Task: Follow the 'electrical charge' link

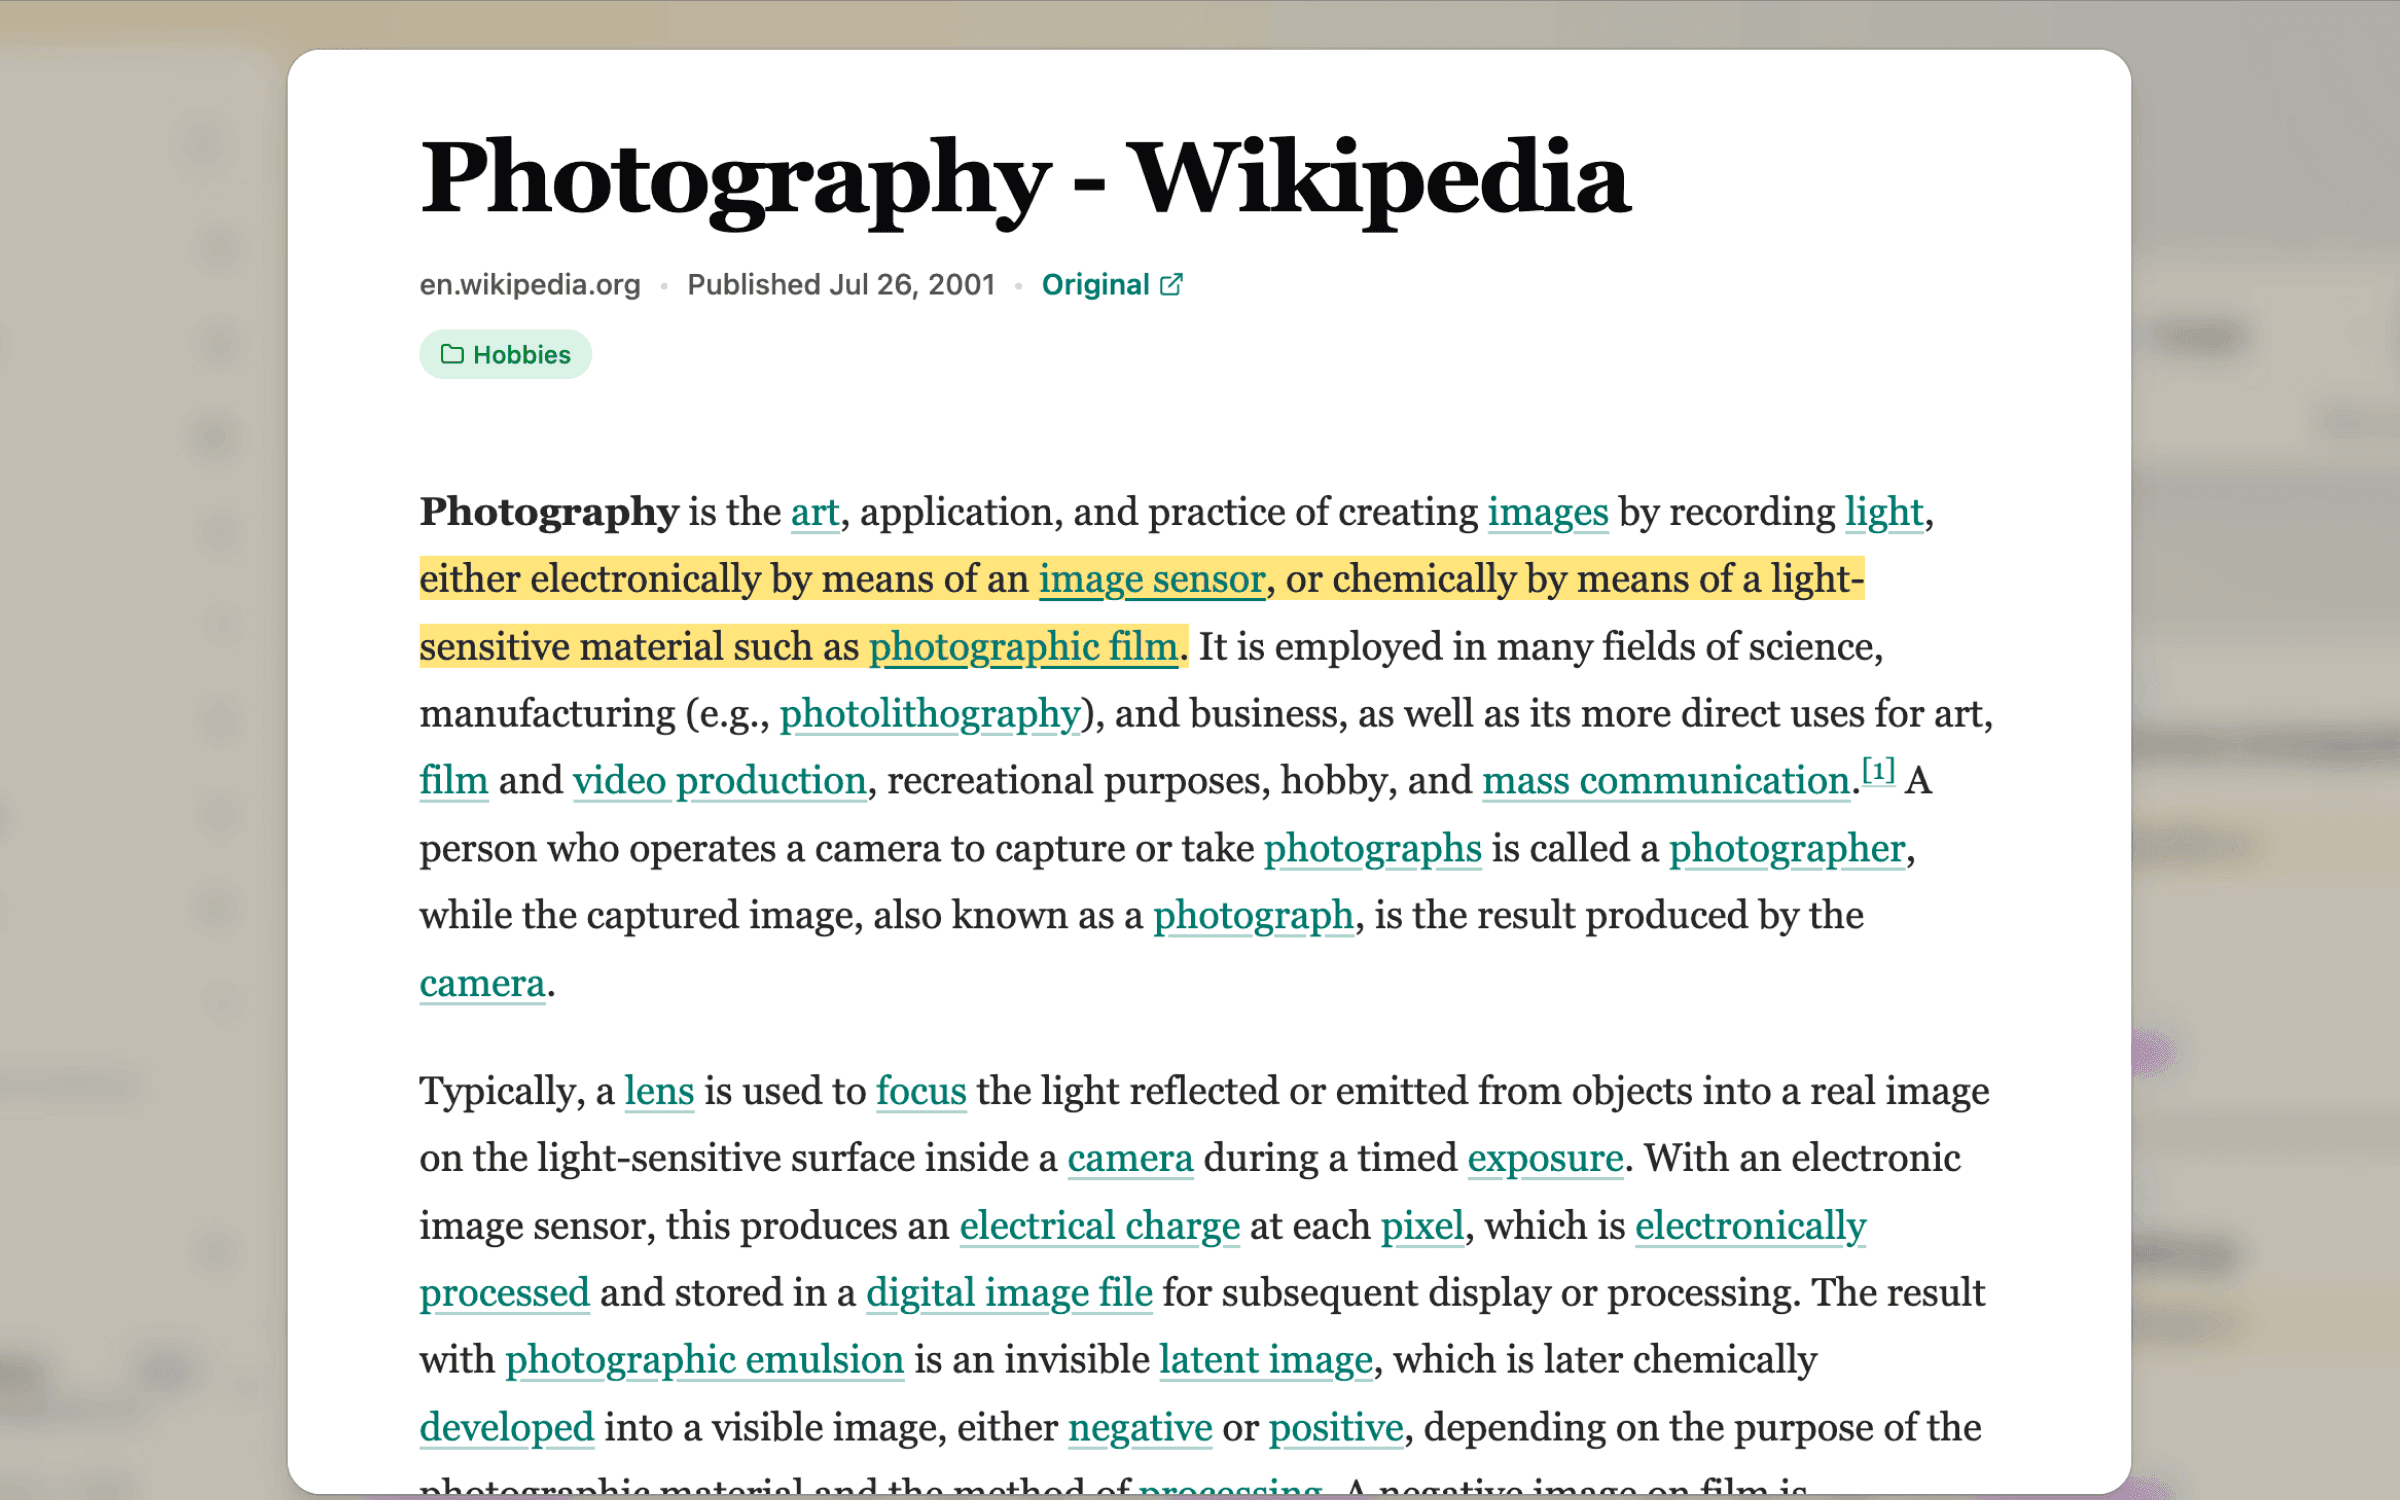Action: pyautogui.click(x=1099, y=1226)
